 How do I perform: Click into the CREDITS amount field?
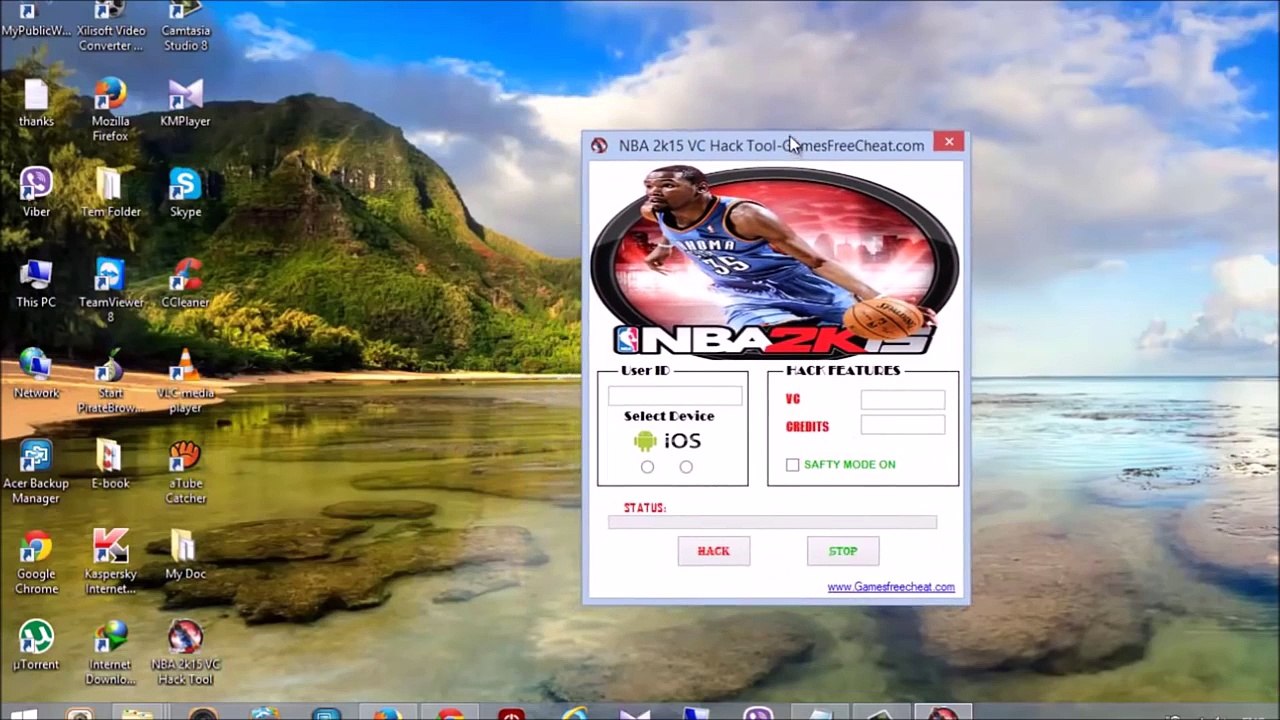(x=903, y=426)
